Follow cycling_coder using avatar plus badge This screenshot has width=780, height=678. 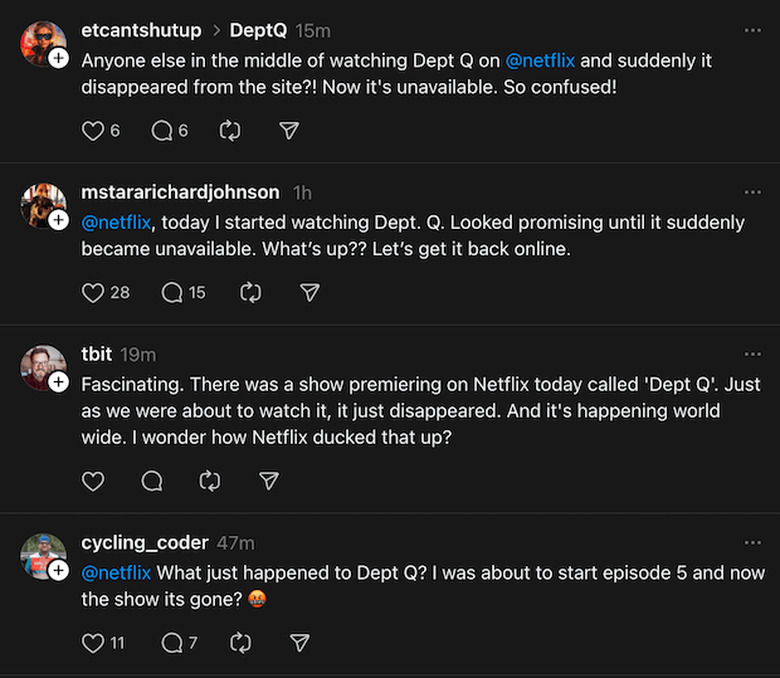tap(59, 571)
